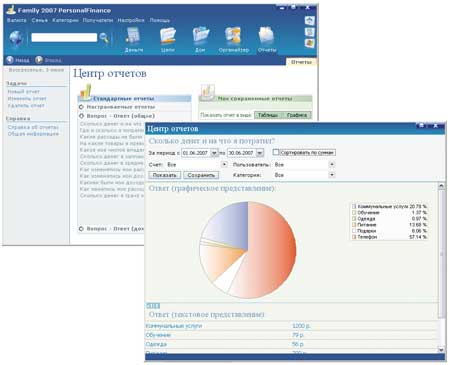This screenshot has height=365, width=450.
Task: Open the start date 01.06.2007 dropdown arrow
Action: 214,153
